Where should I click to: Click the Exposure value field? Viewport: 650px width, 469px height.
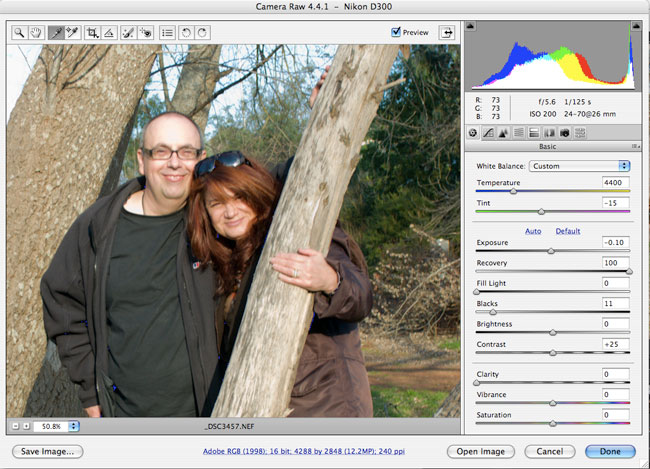pyautogui.click(x=616, y=242)
